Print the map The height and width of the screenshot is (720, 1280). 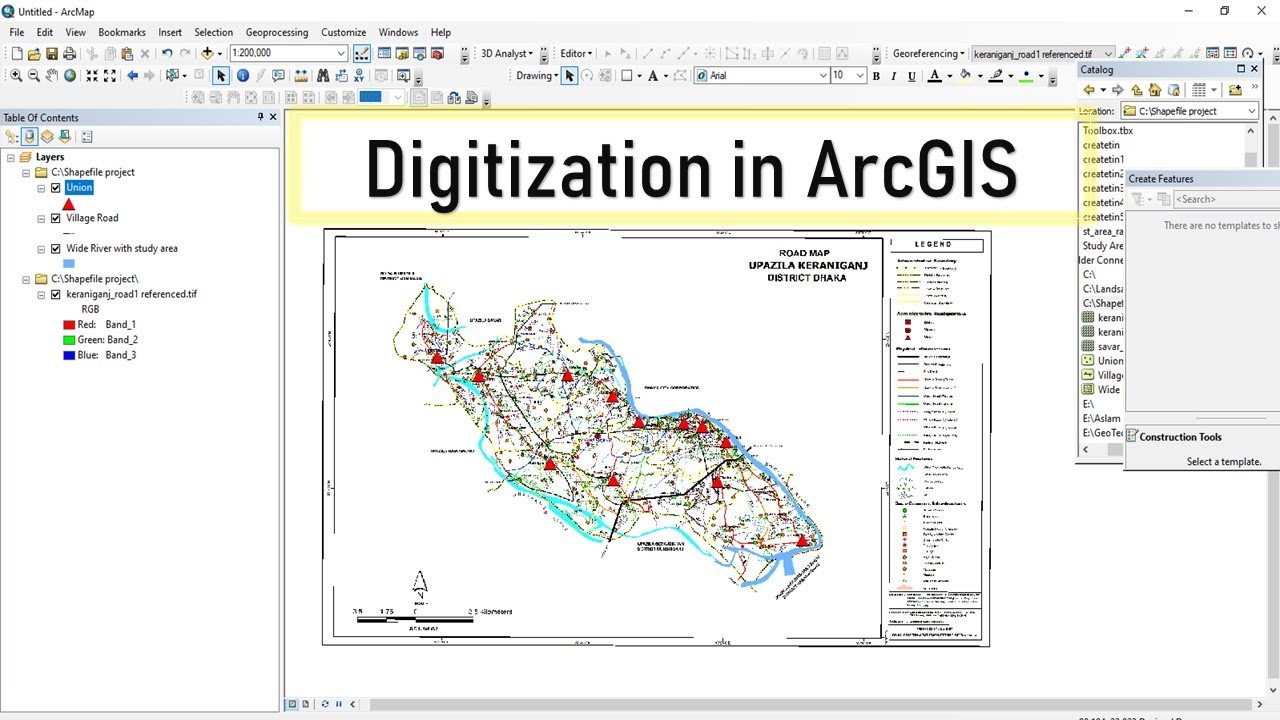coord(70,54)
